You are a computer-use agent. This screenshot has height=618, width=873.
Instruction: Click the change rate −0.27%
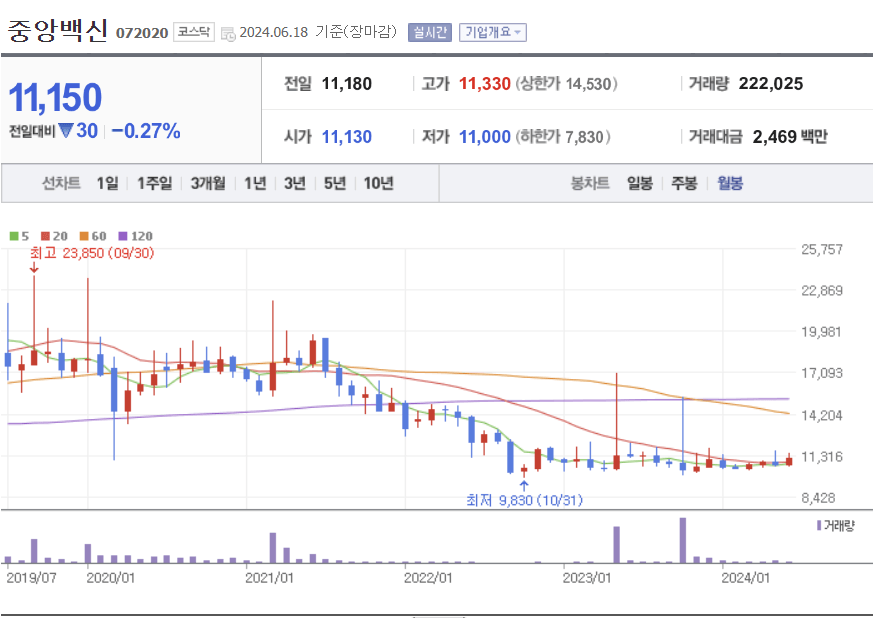146,131
